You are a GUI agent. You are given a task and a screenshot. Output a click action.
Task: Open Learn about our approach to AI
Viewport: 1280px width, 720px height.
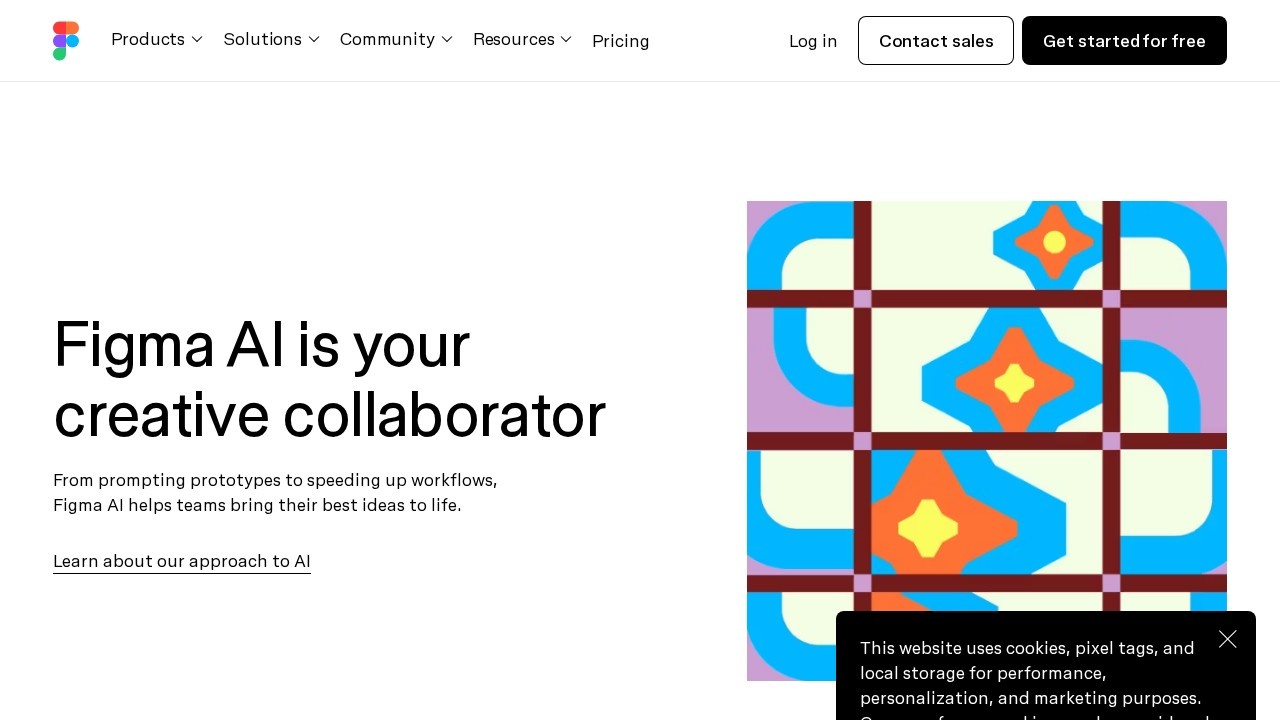(x=182, y=561)
